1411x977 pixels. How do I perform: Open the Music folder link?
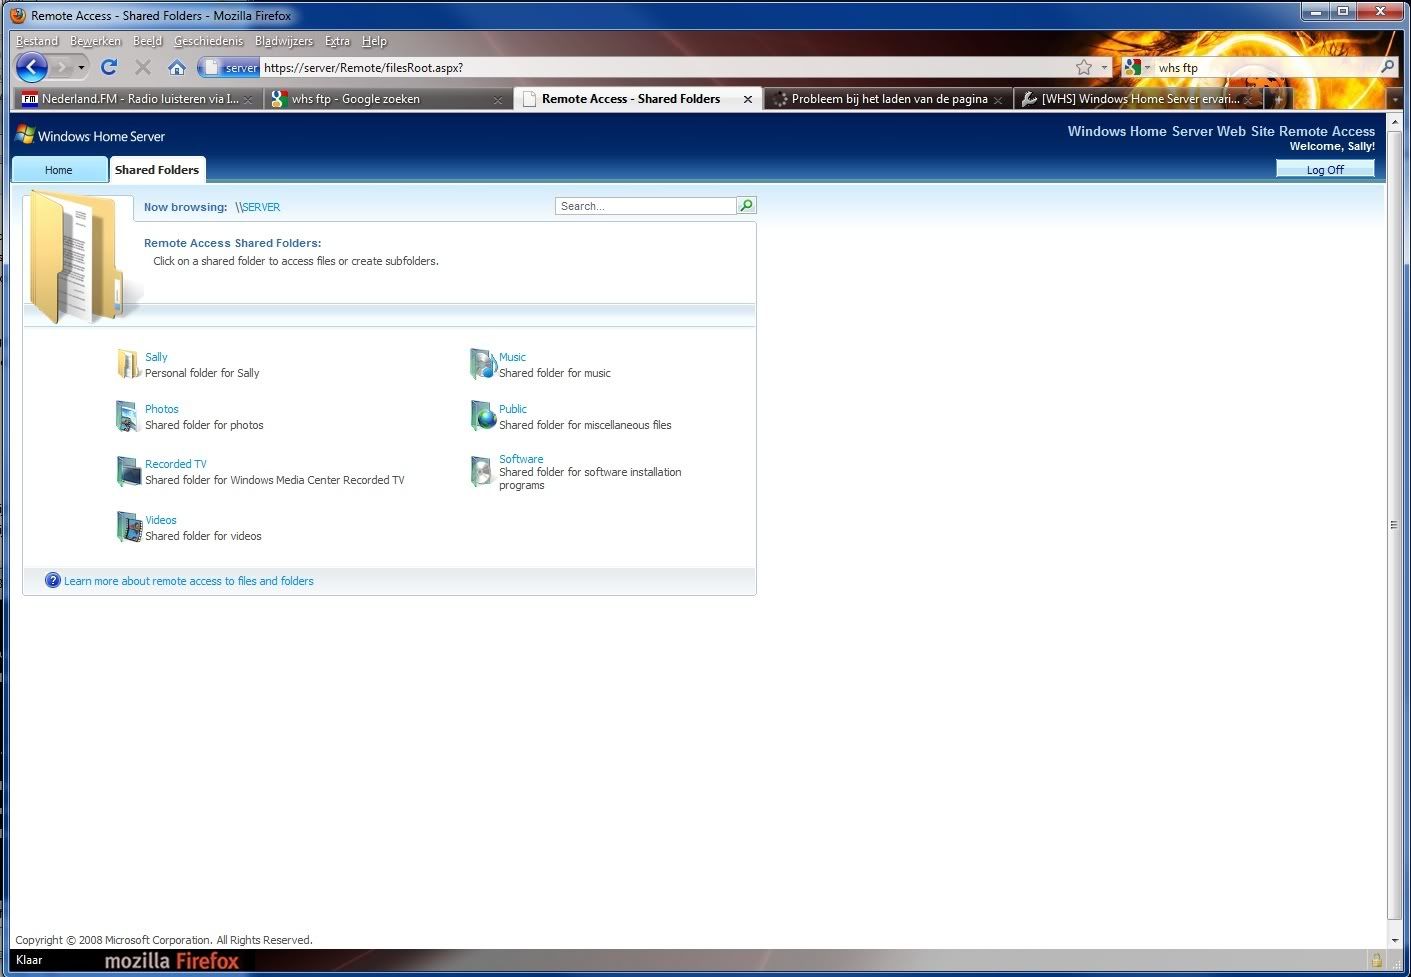(x=512, y=357)
